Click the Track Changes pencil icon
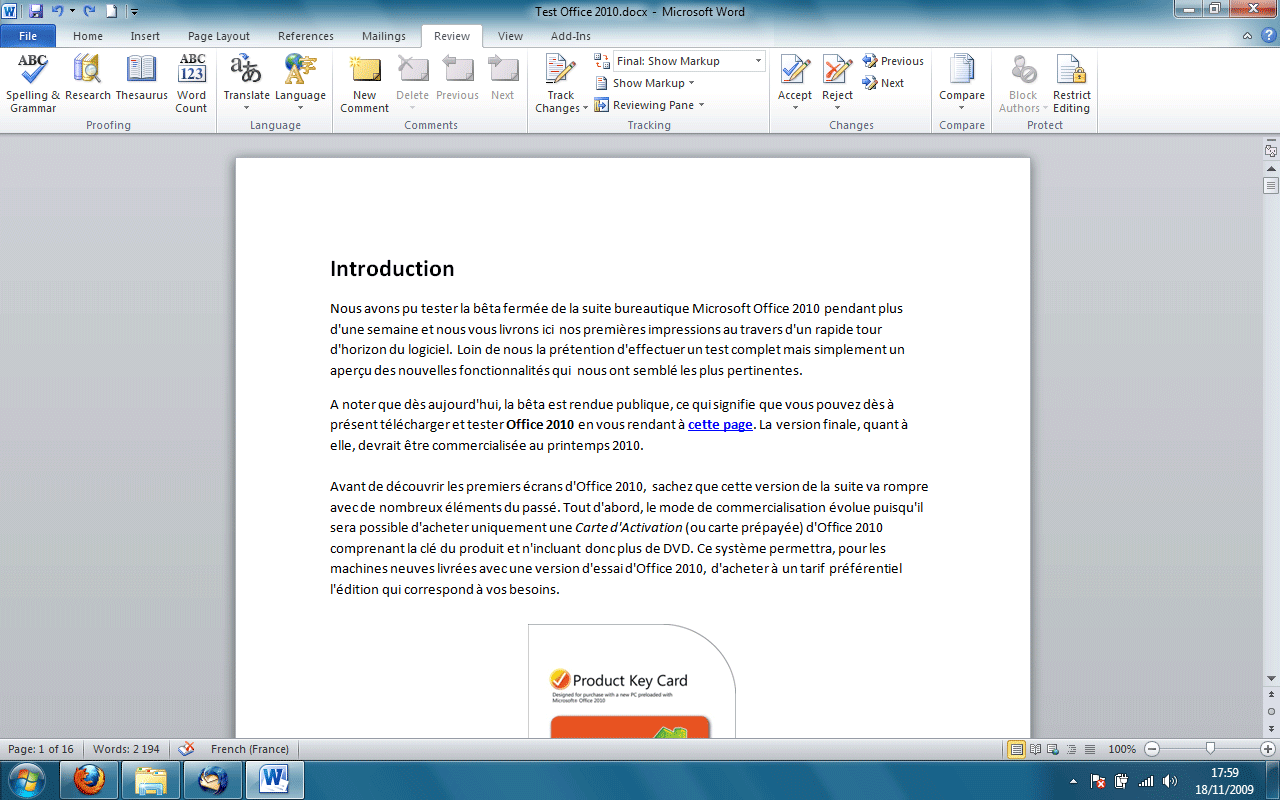This screenshot has height=800, width=1280. (x=560, y=70)
